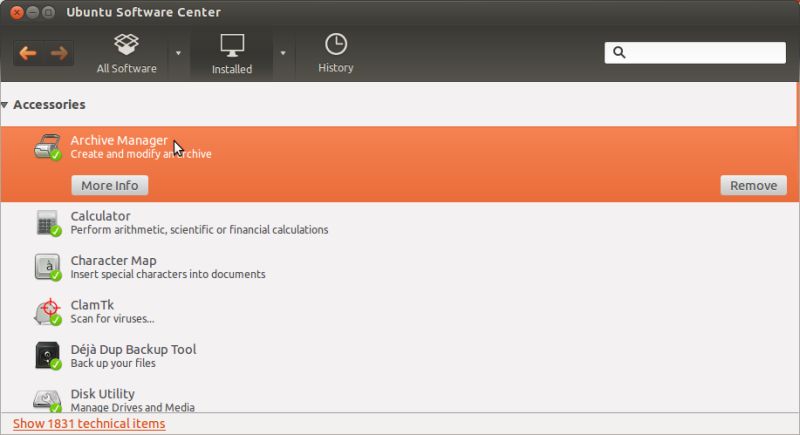Select the ClamTk entry
This screenshot has width=800, height=435.
[x=399, y=312]
